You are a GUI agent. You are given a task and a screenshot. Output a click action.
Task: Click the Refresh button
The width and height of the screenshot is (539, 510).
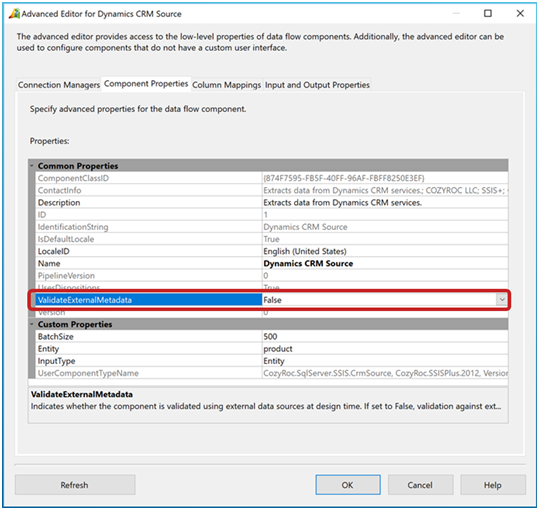pyautogui.click(x=75, y=485)
